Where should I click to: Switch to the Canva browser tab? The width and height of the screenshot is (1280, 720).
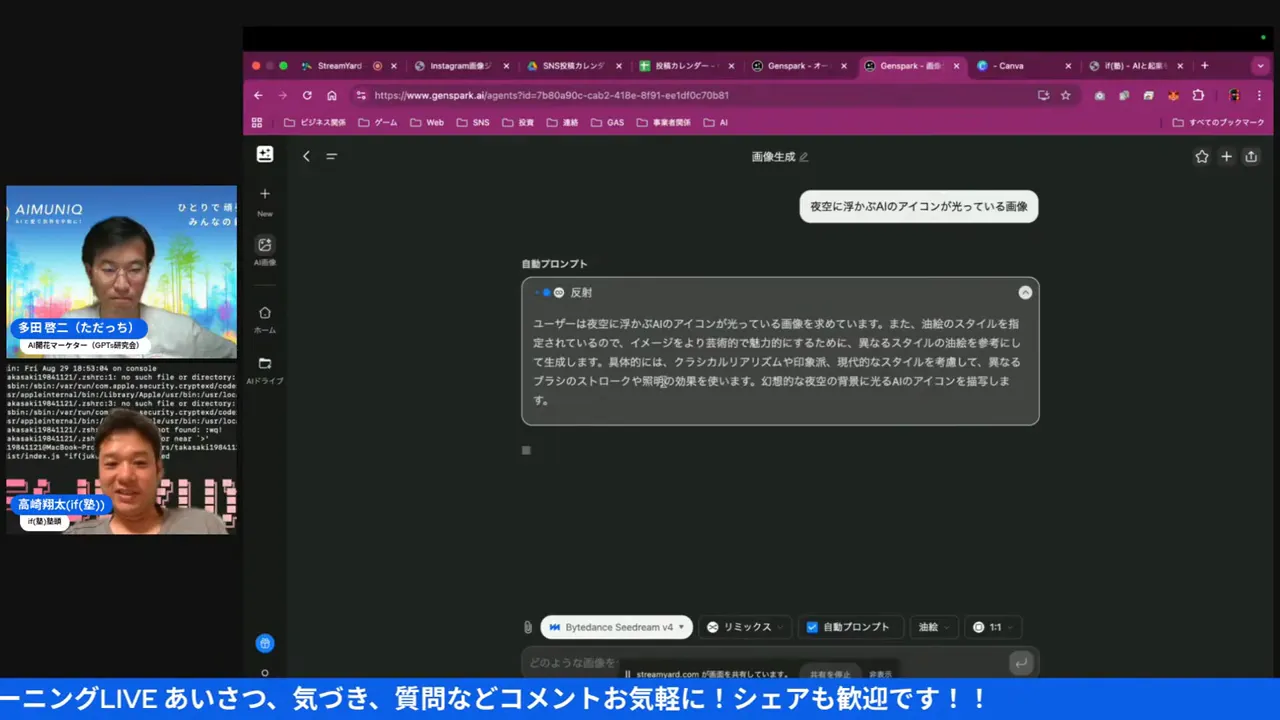[1010, 66]
